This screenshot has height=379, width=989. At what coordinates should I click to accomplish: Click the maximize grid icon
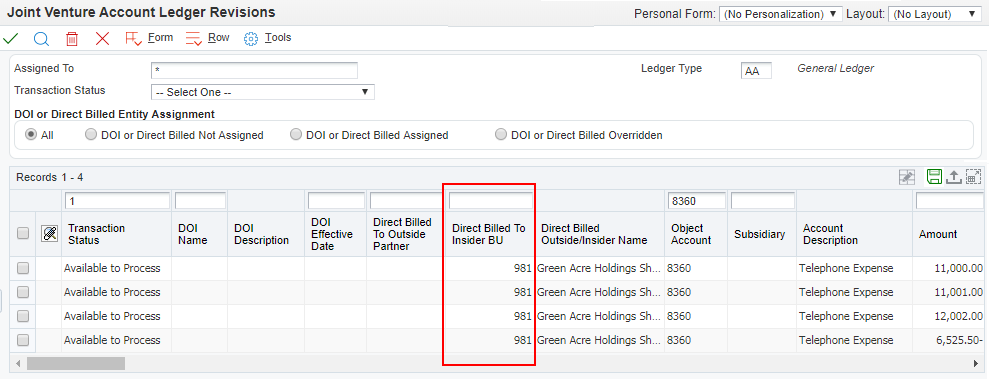[973, 177]
